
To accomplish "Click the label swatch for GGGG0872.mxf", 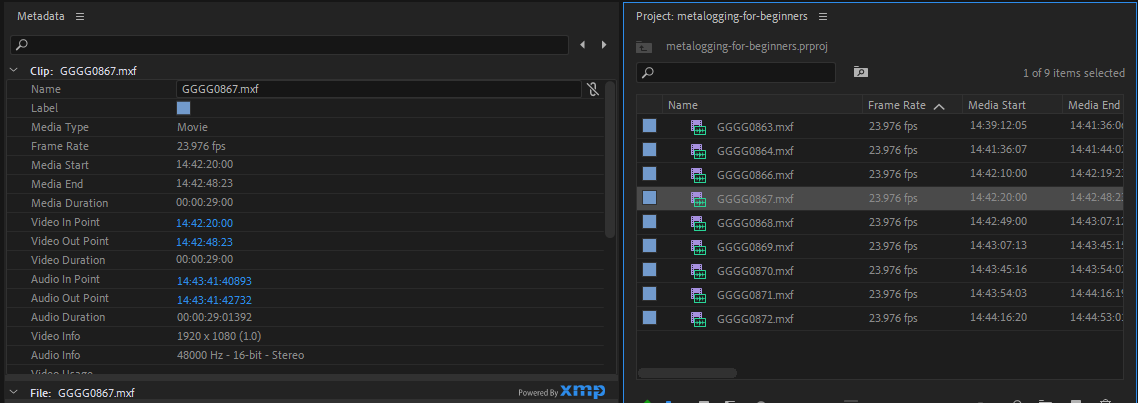I will pos(650,318).
